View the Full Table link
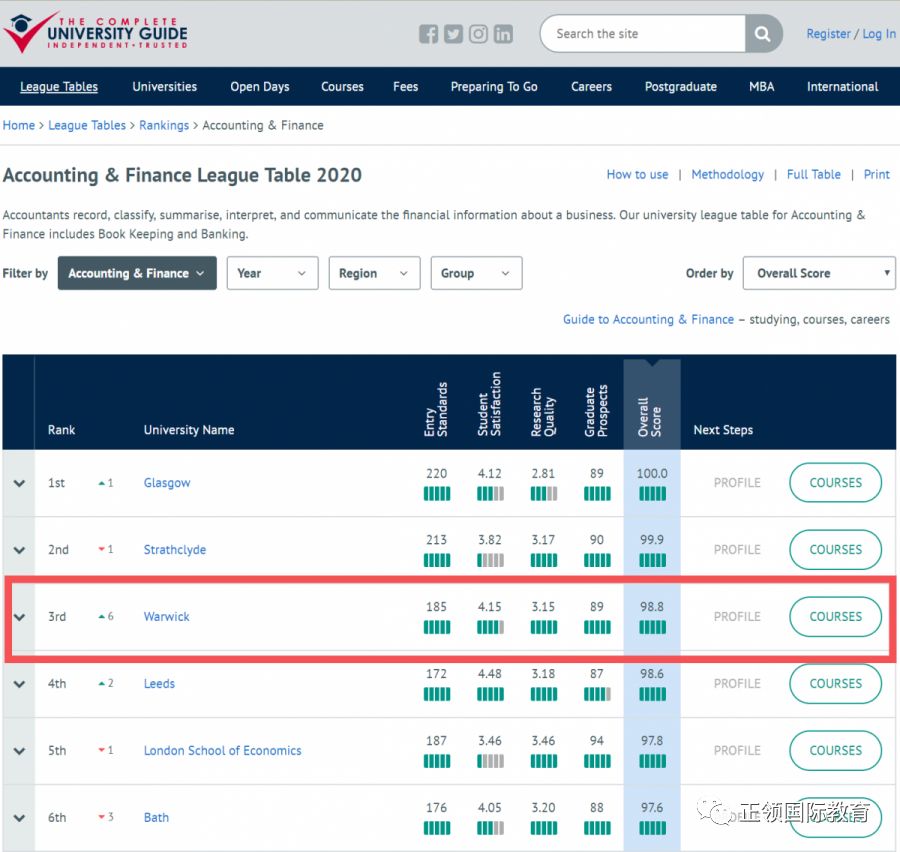This screenshot has height=852, width=900. 813,175
